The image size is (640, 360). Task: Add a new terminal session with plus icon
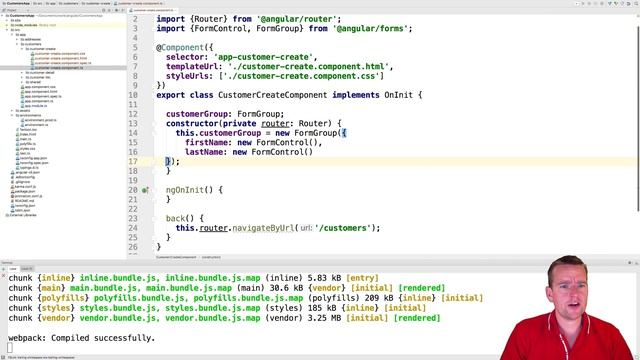(x=3, y=269)
